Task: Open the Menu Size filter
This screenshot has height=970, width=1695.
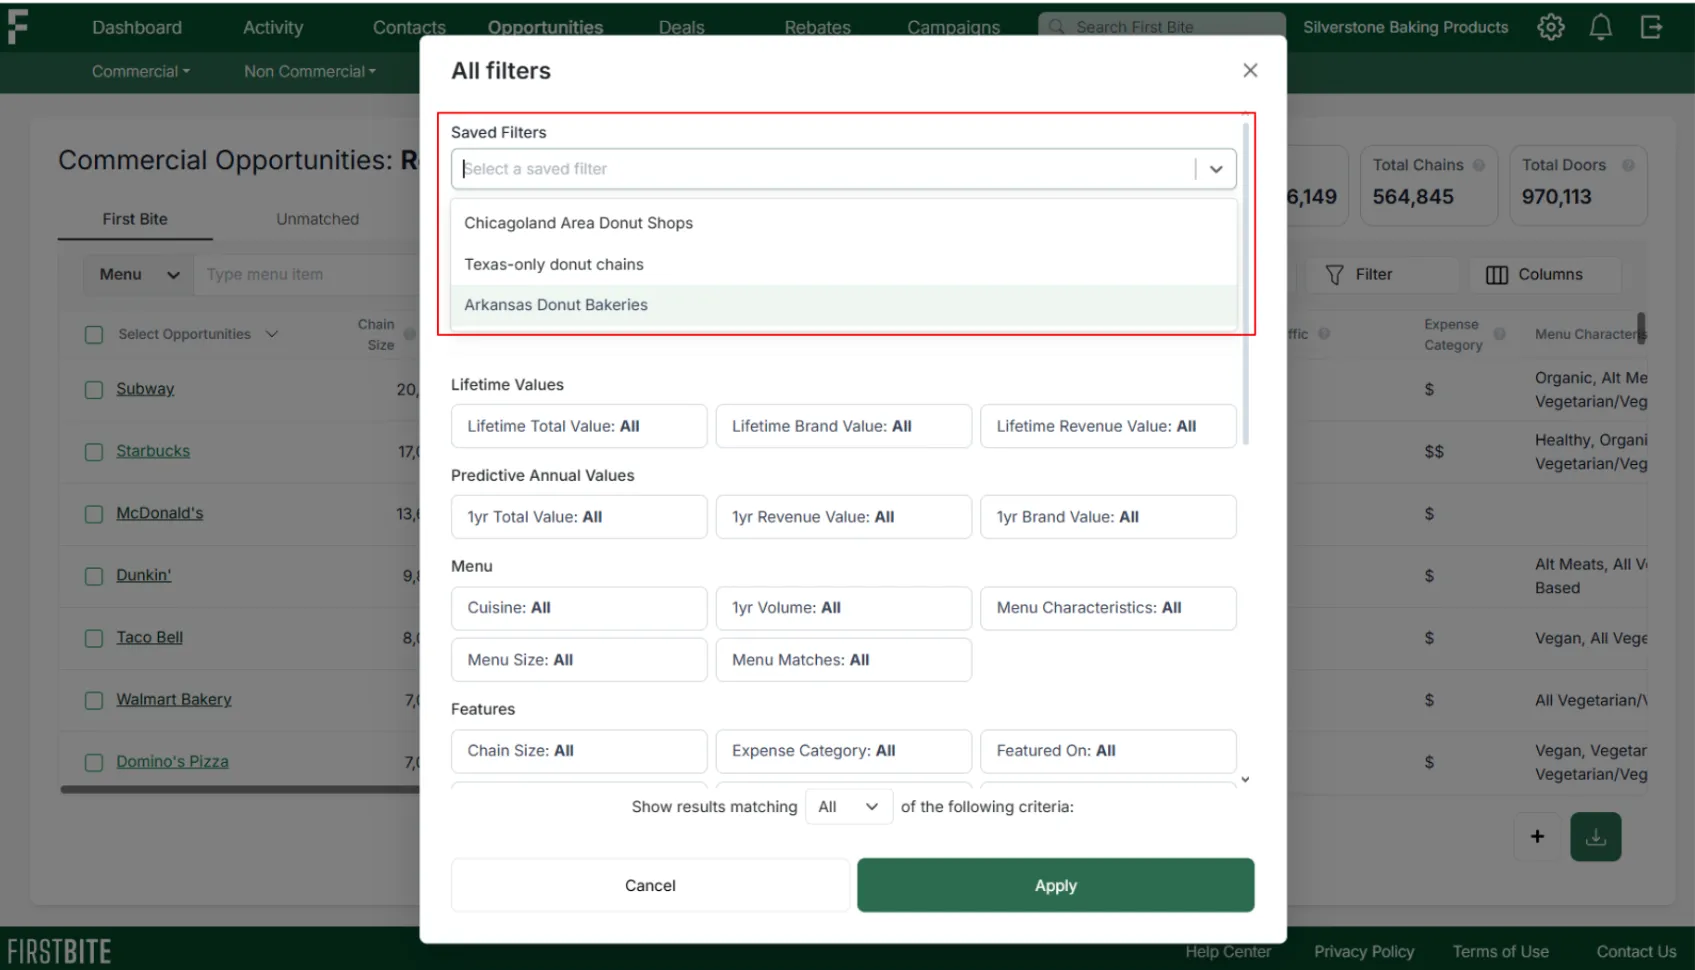Action: pyautogui.click(x=579, y=660)
